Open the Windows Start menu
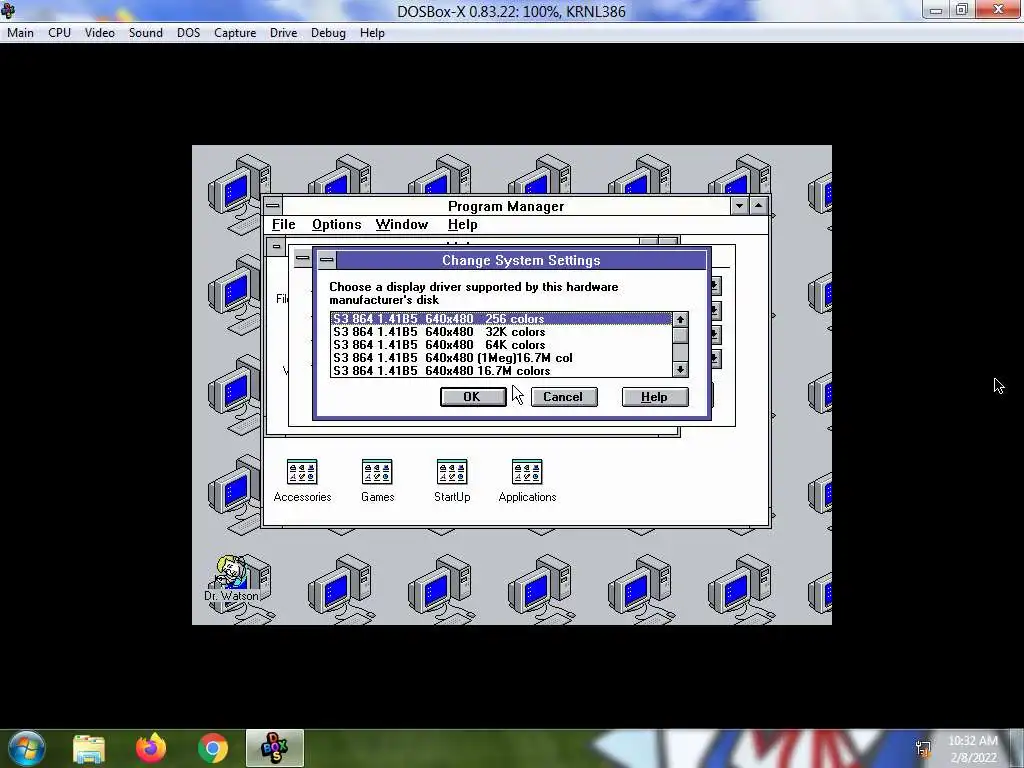The image size is (1024, 768). 26,748
